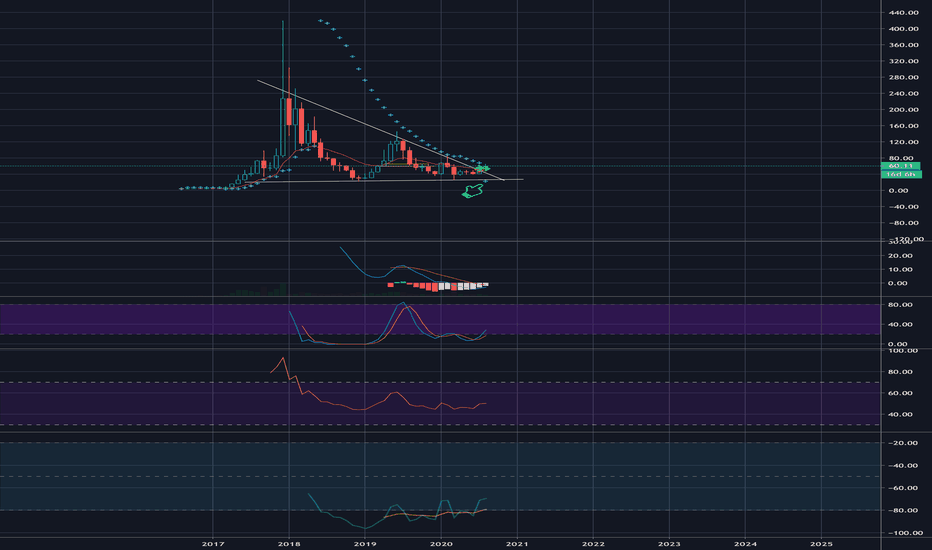
Task: Click 320.00 on the price axis
Action: point(903,61)
